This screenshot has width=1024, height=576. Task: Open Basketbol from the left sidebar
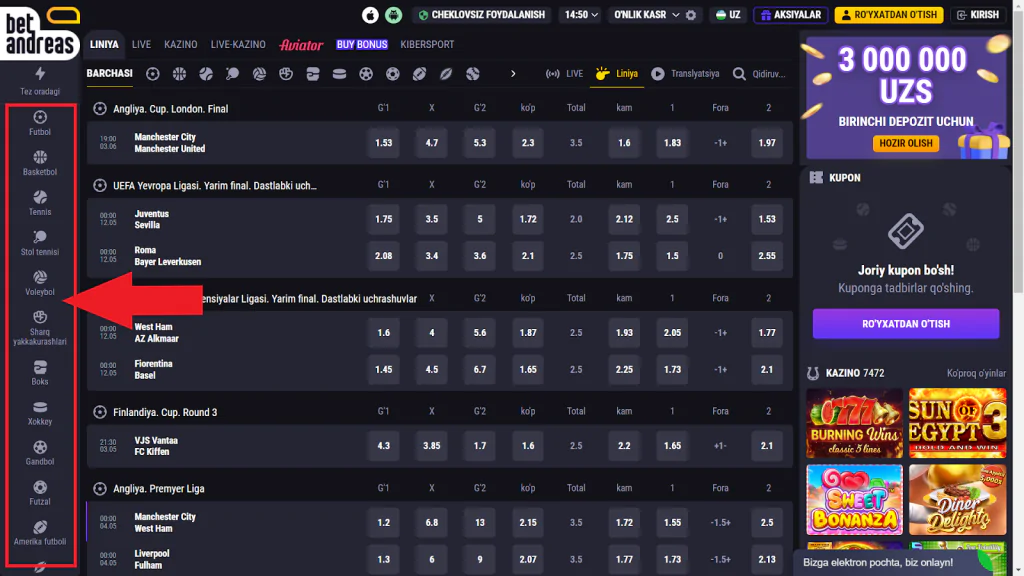coord(40,163)
